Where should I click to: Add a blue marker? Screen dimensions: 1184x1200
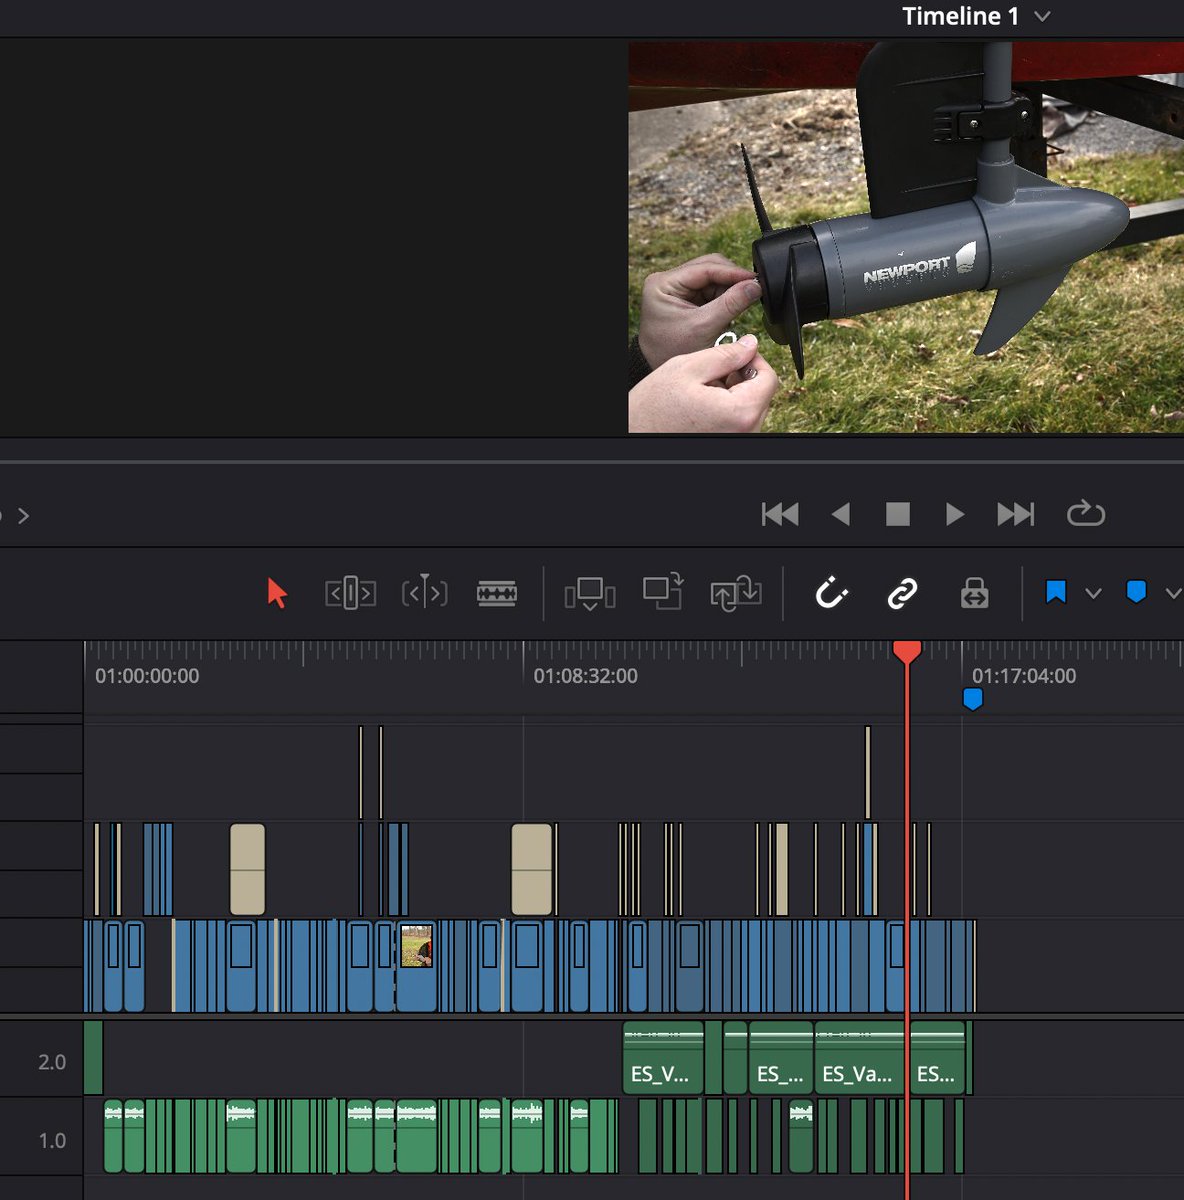coord(1135,591)
